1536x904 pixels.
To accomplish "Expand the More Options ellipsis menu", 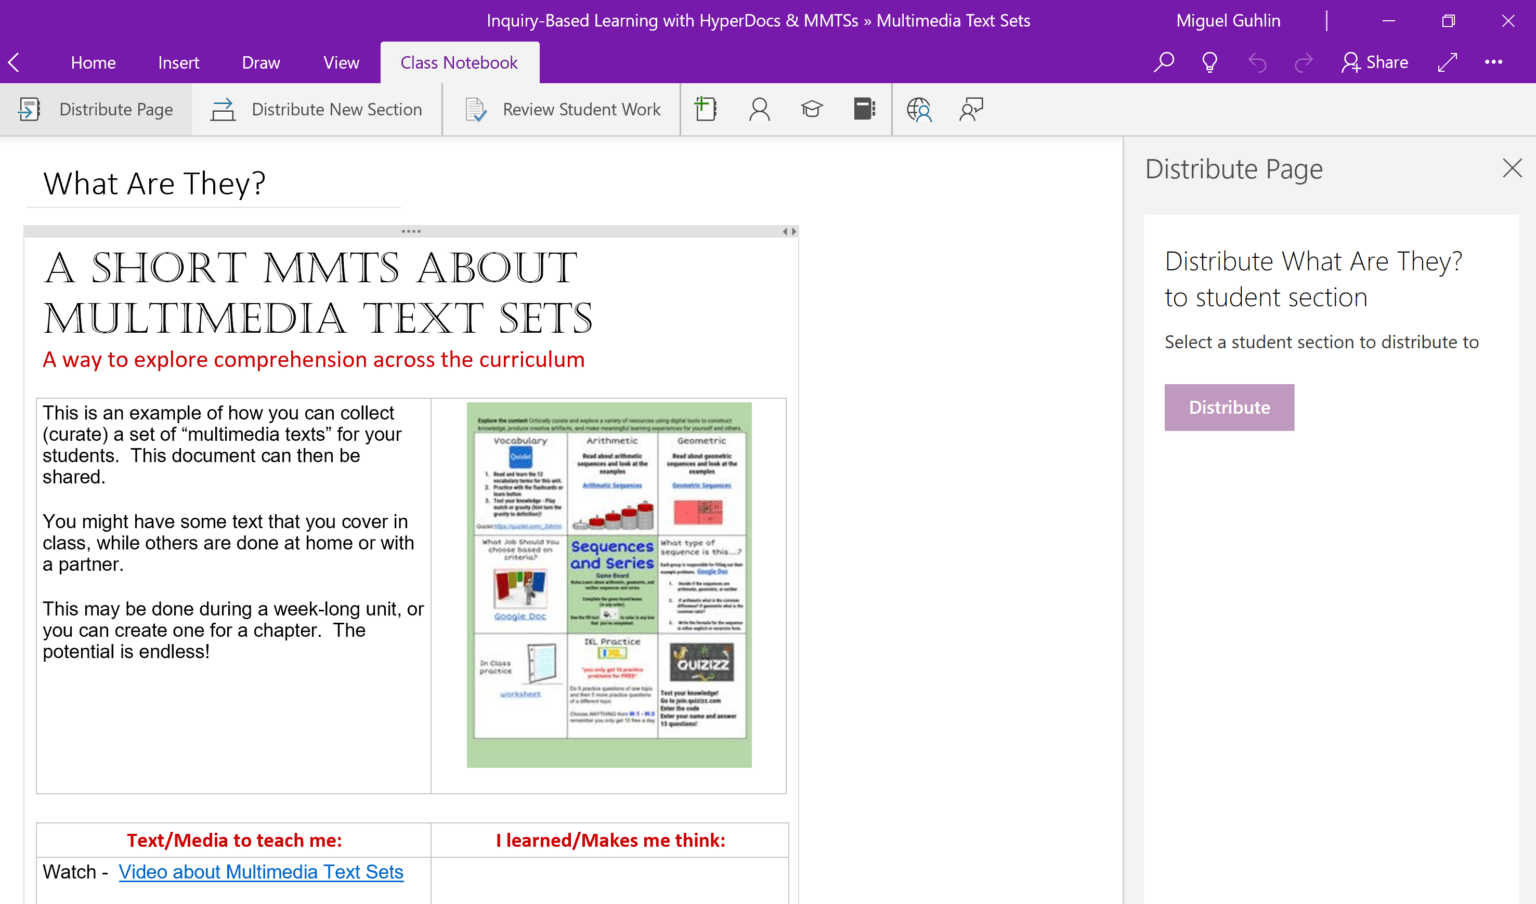I will pyautogui.click(x=1493, y=62).
